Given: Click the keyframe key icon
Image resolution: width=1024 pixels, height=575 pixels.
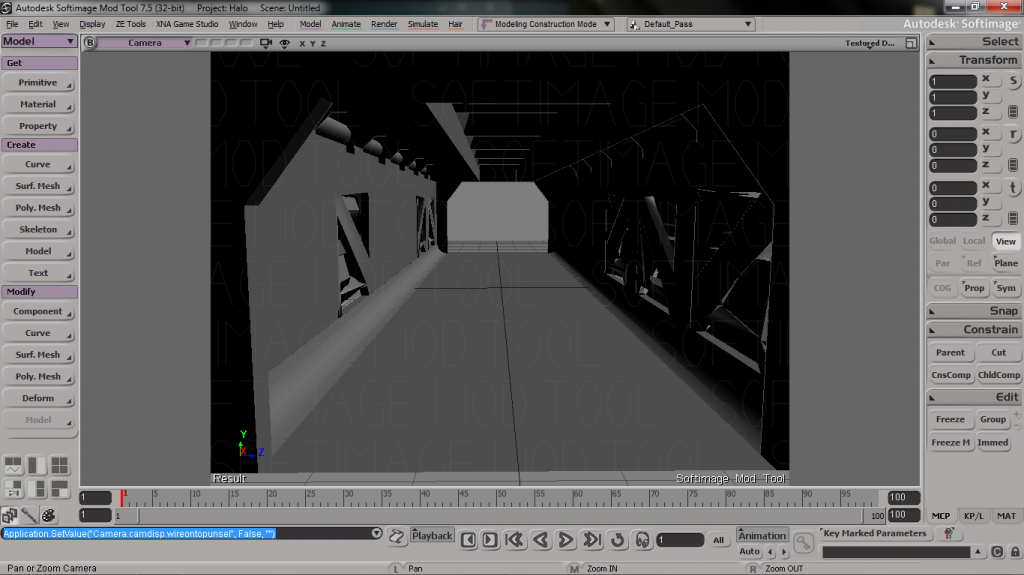Looking at the screenshot, I should 803,542.
